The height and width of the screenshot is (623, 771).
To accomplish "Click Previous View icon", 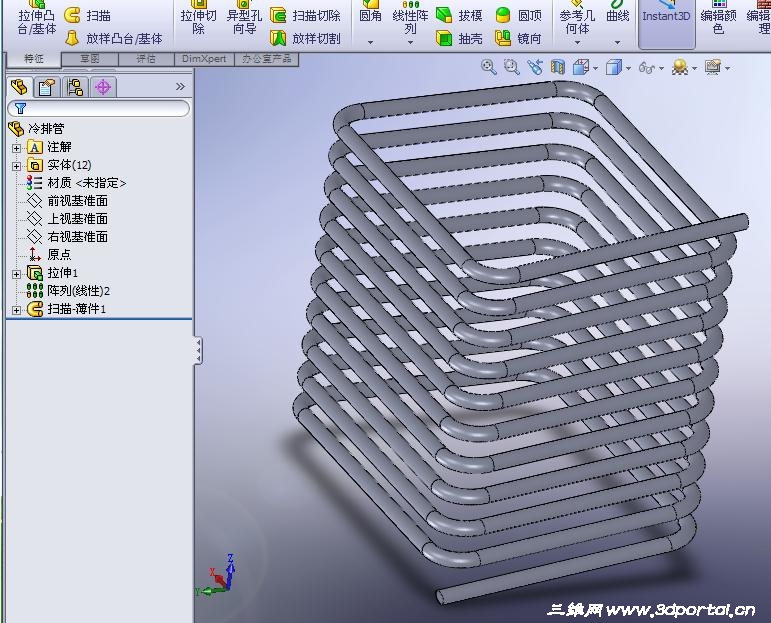I will [535, 67].
